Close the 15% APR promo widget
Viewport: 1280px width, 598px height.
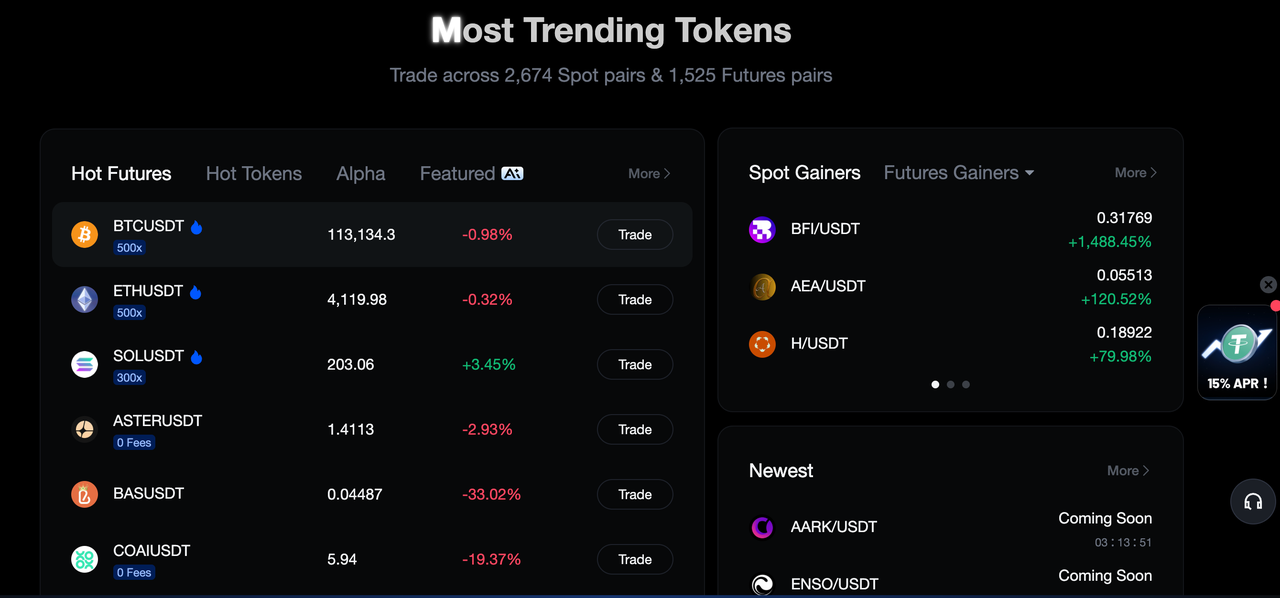click(1268, 285)
